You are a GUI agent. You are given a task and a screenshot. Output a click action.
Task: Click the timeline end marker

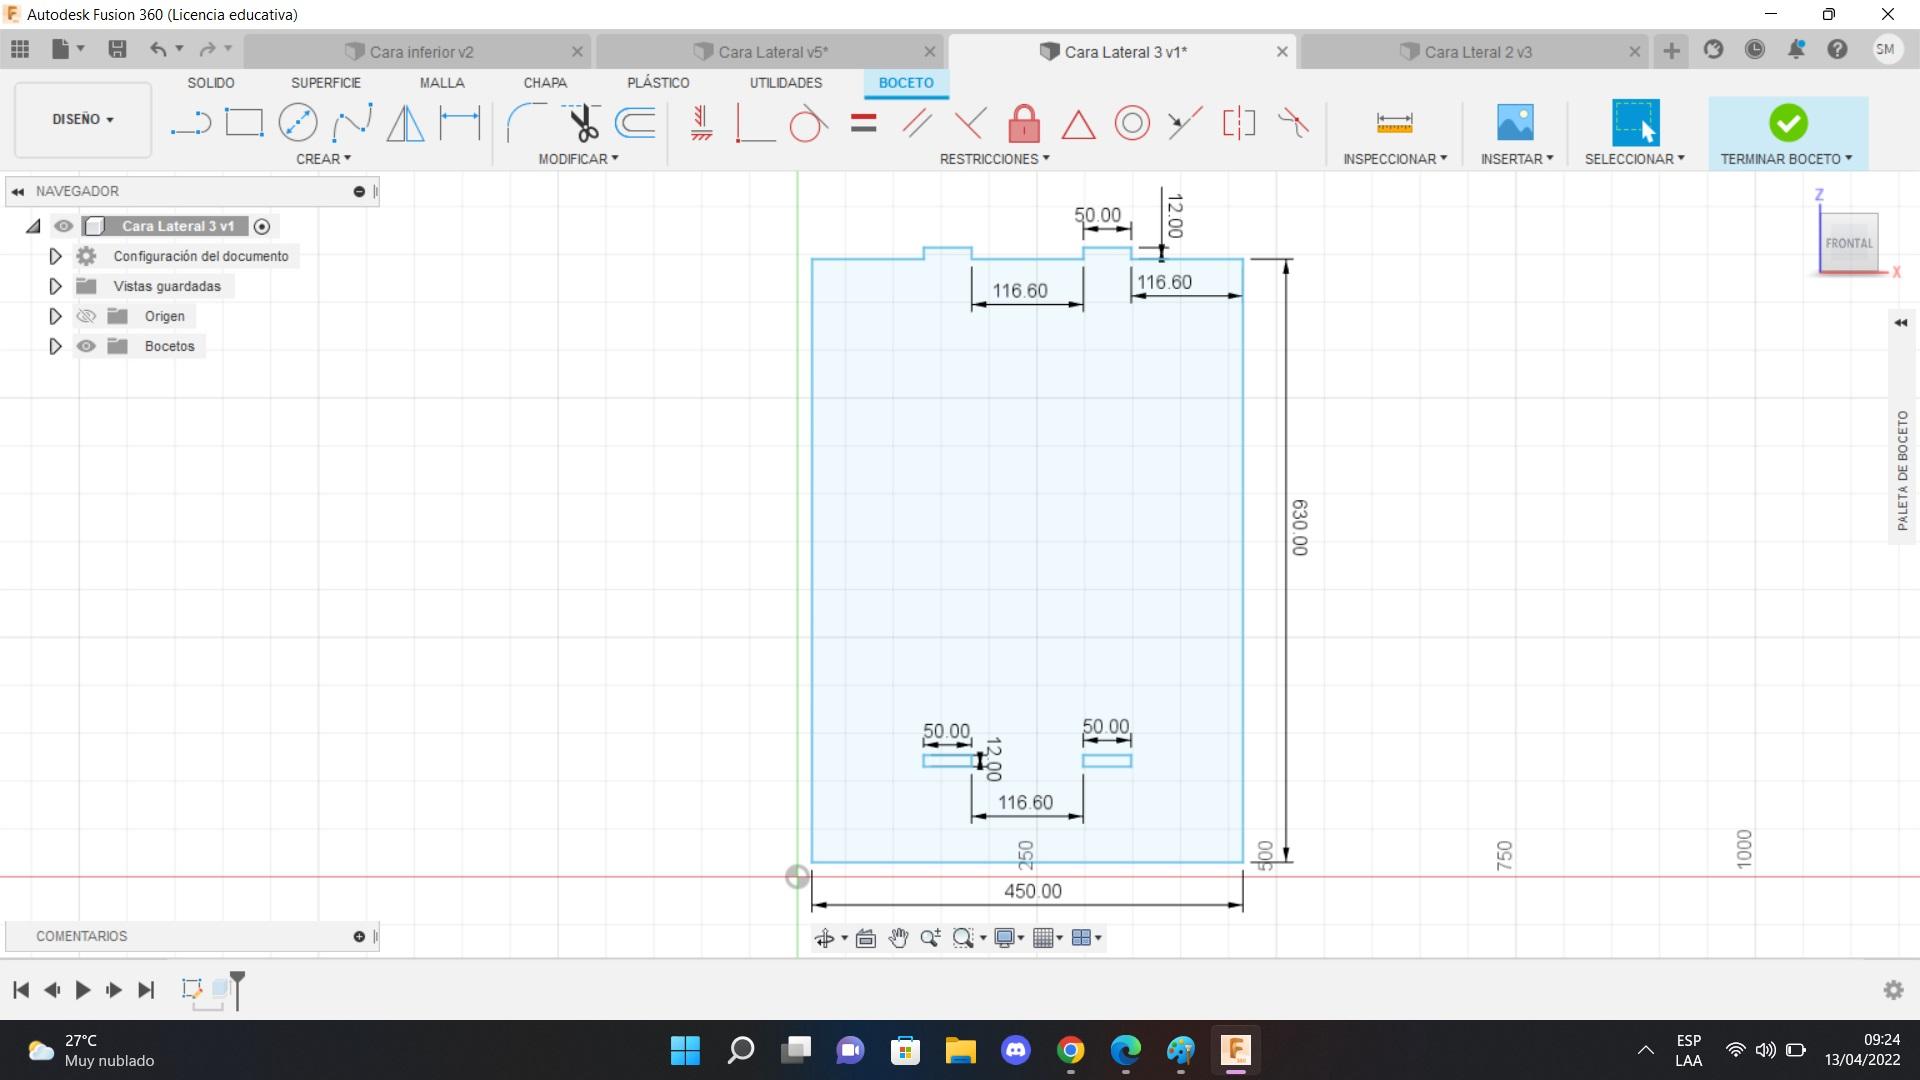(x=237, y=990)
